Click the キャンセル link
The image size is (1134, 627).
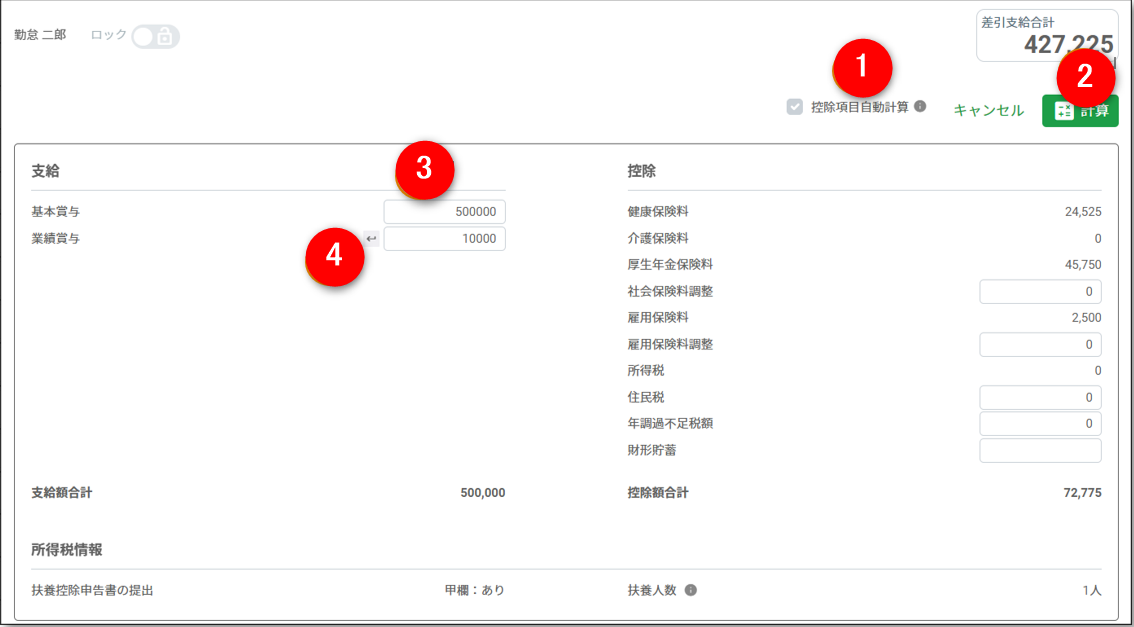(x=988, y=111)
